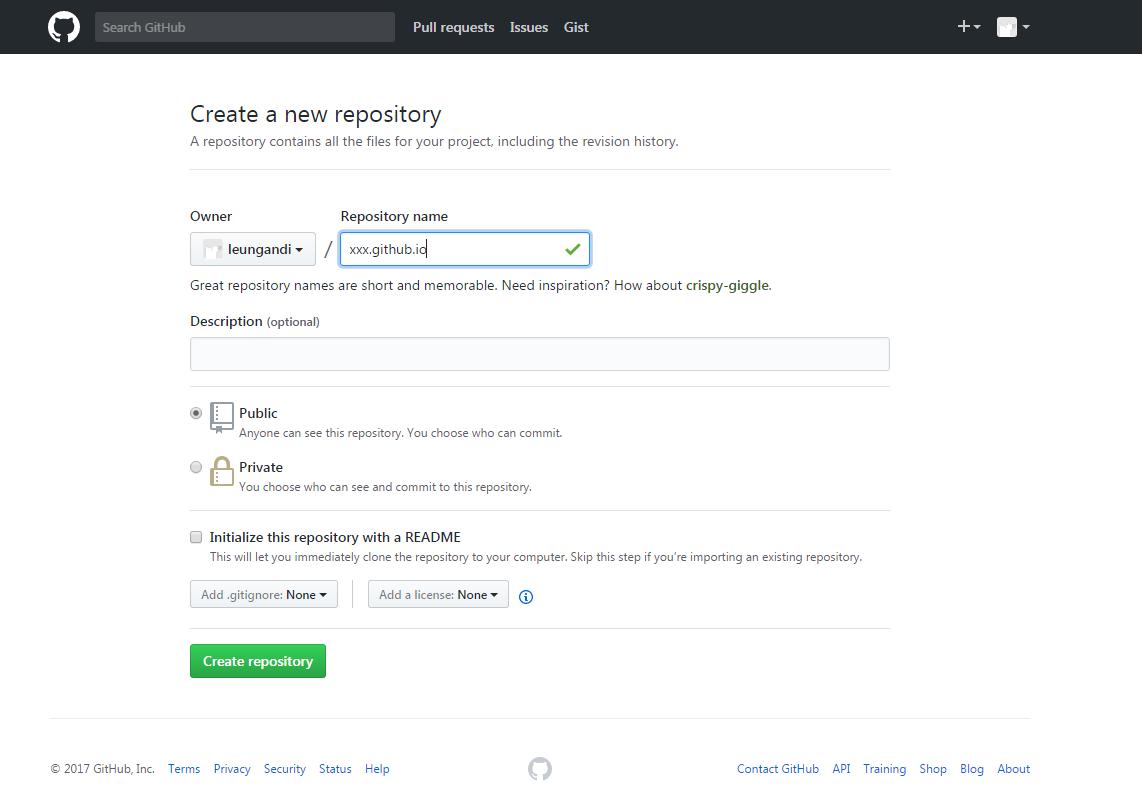Image resolution: width=1142 pixels, height=805 pixels.
Task: Click the license info icon
Action: click(x=526, y=597)
